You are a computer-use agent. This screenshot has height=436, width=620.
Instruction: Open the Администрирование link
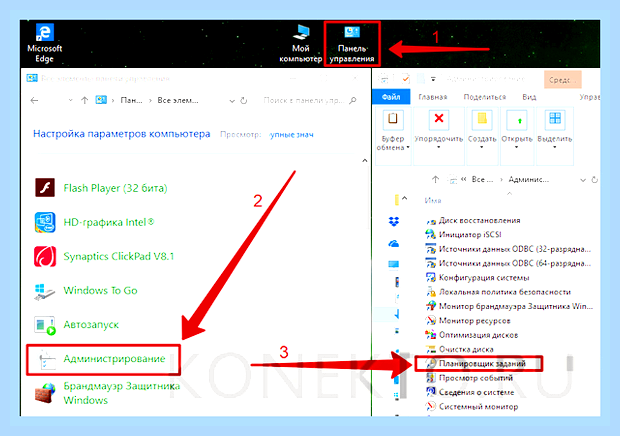tap(114, 359)
